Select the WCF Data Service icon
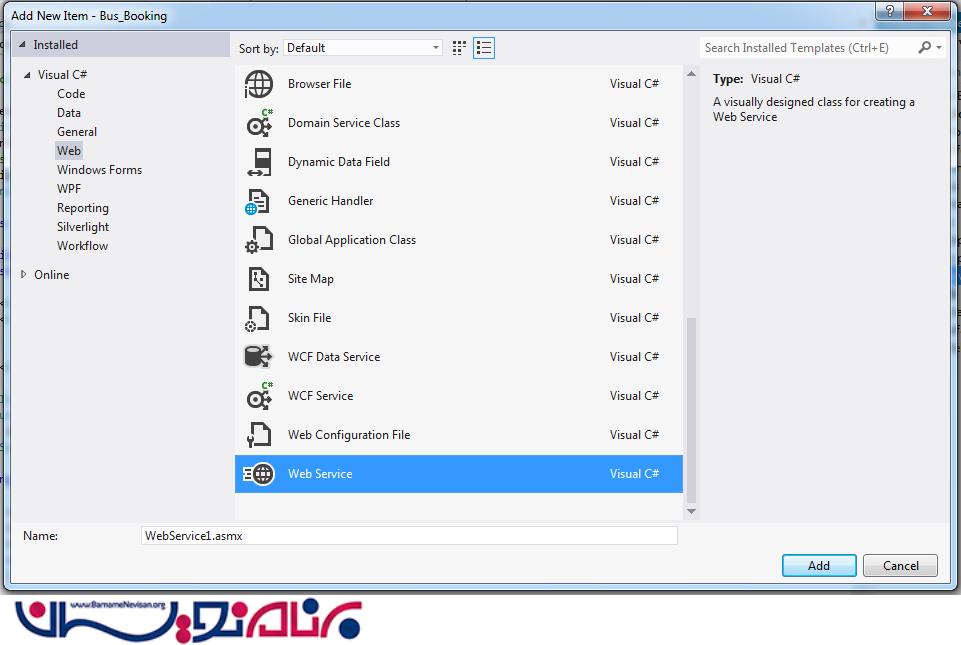The height and width of the screenshot is (645, 961). tap(259, 357)
